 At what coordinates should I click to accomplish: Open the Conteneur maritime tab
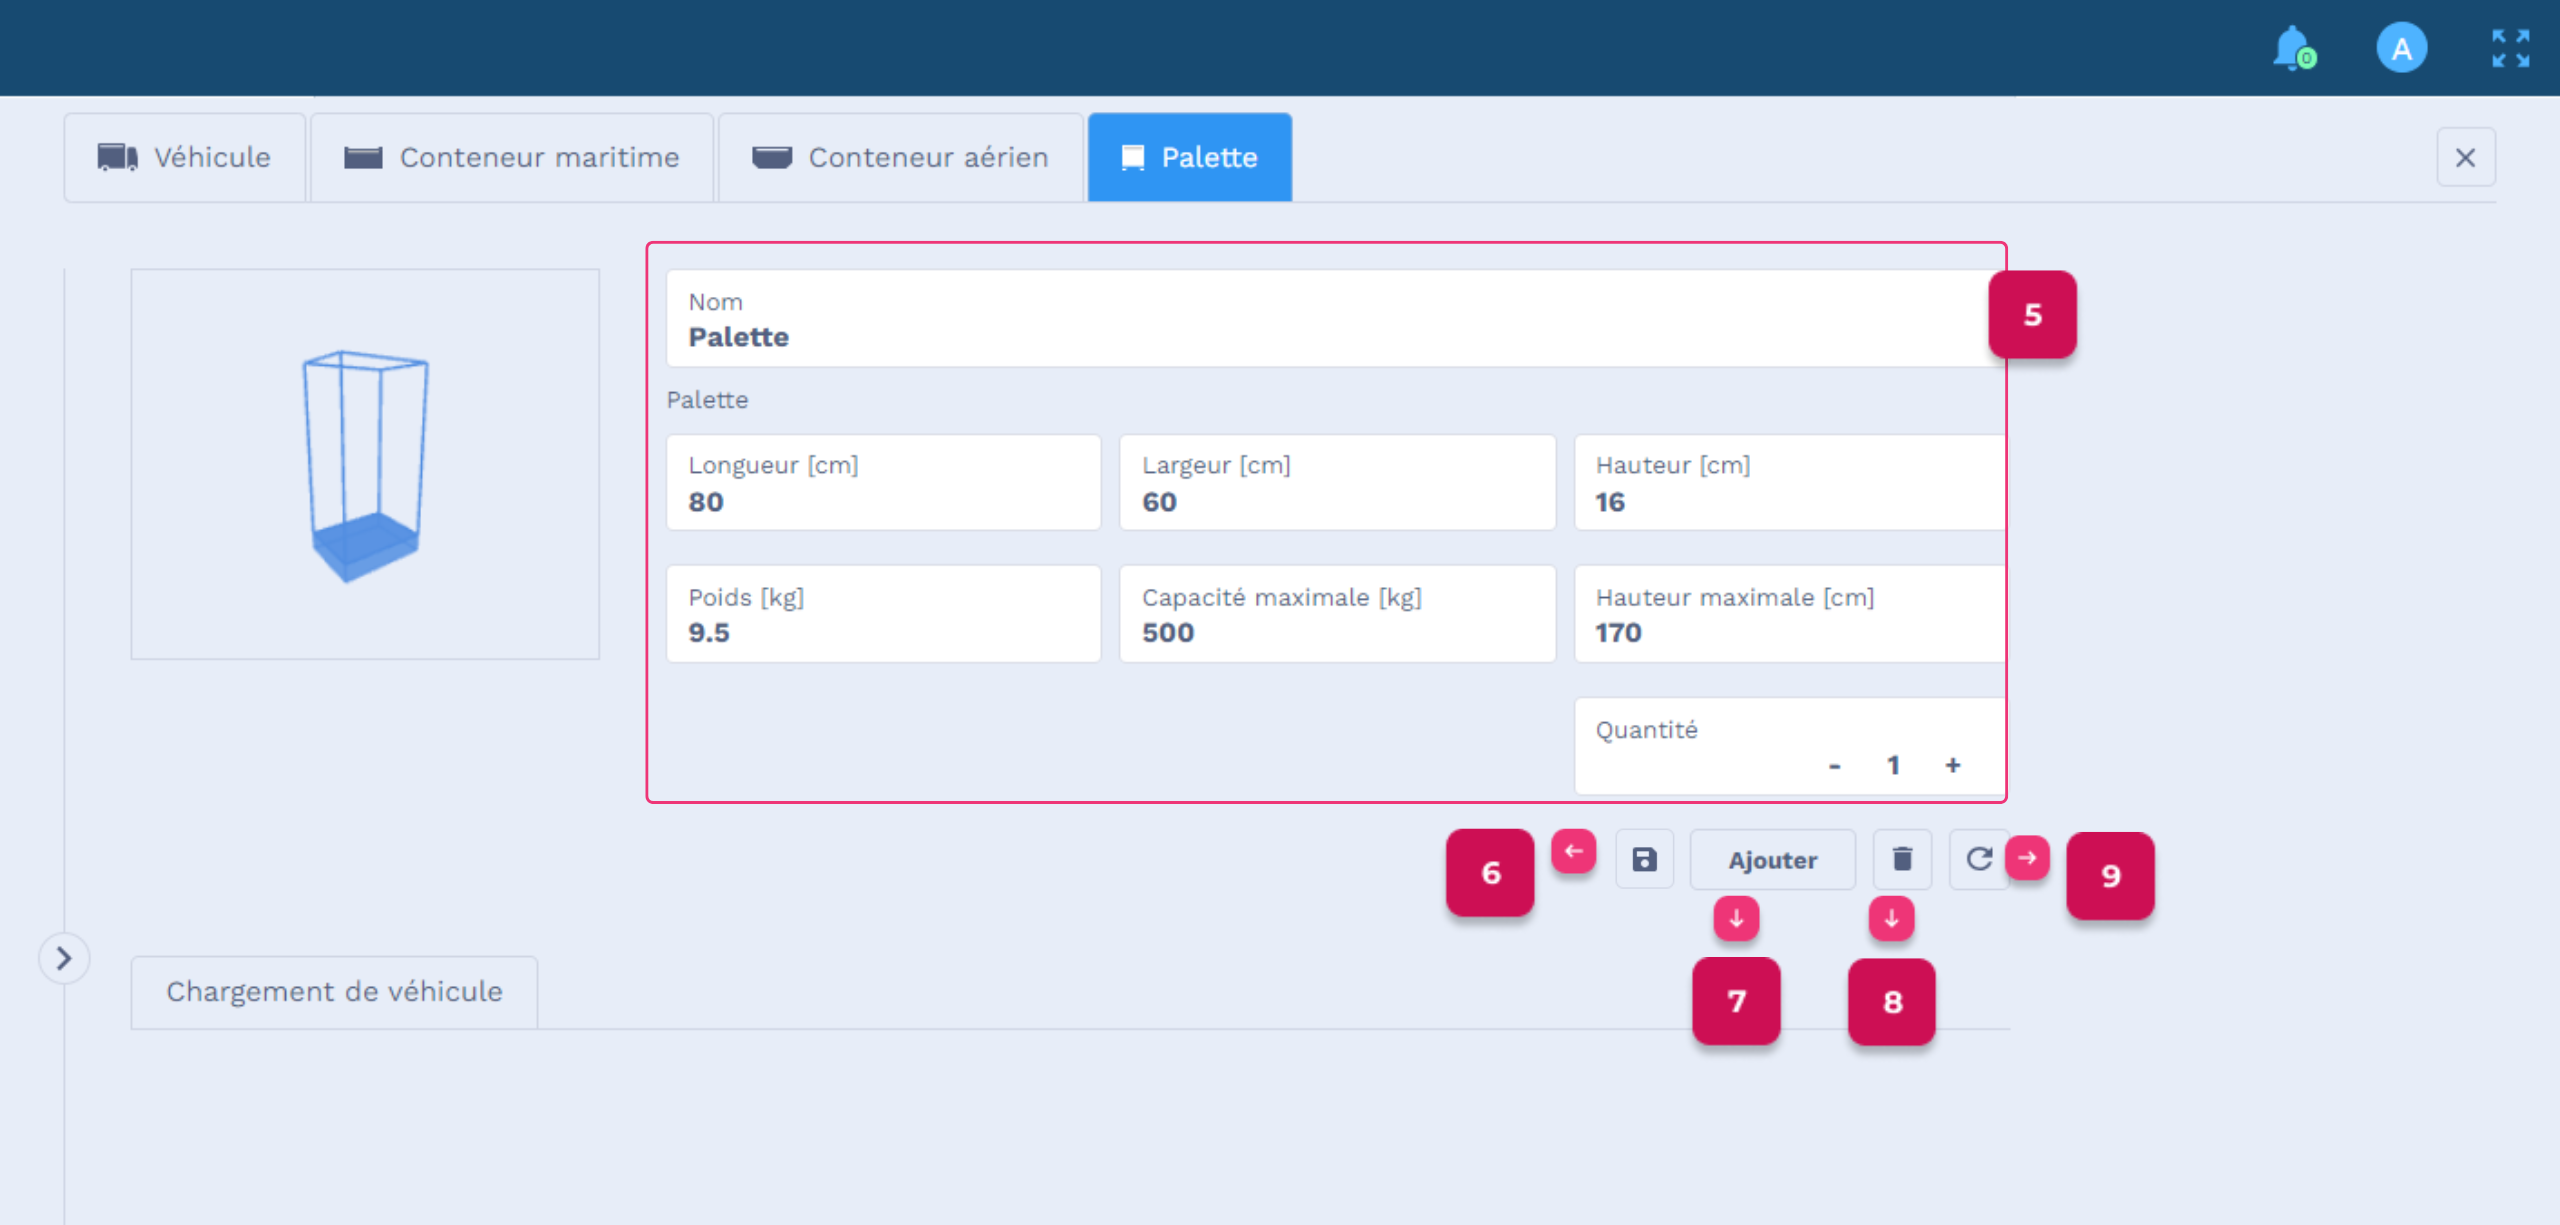coord(512,157)
